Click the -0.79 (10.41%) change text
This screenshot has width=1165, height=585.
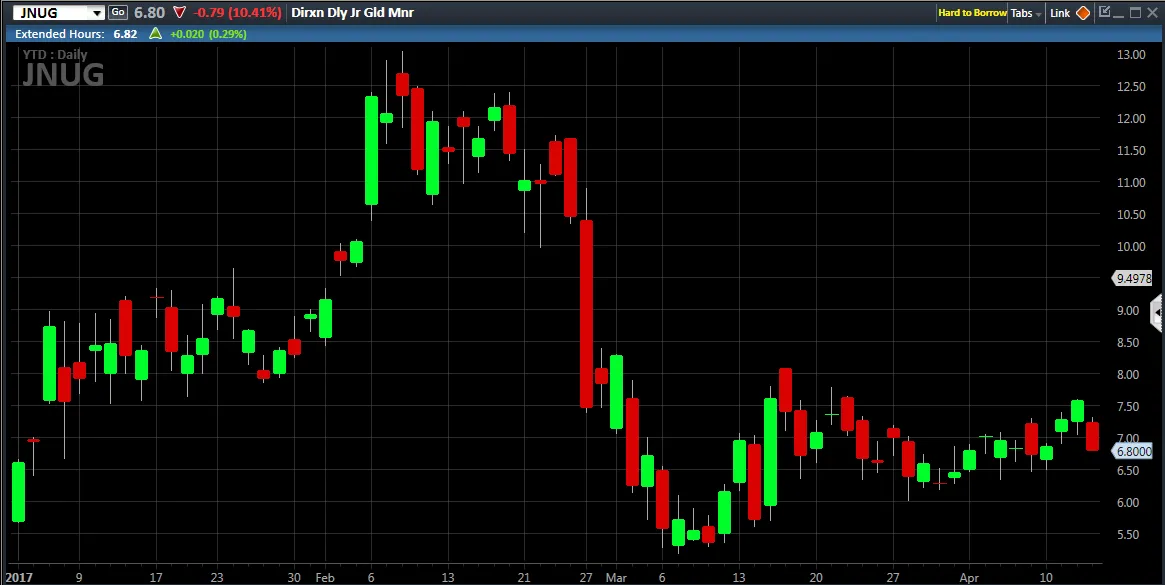(x=237, y=13)
